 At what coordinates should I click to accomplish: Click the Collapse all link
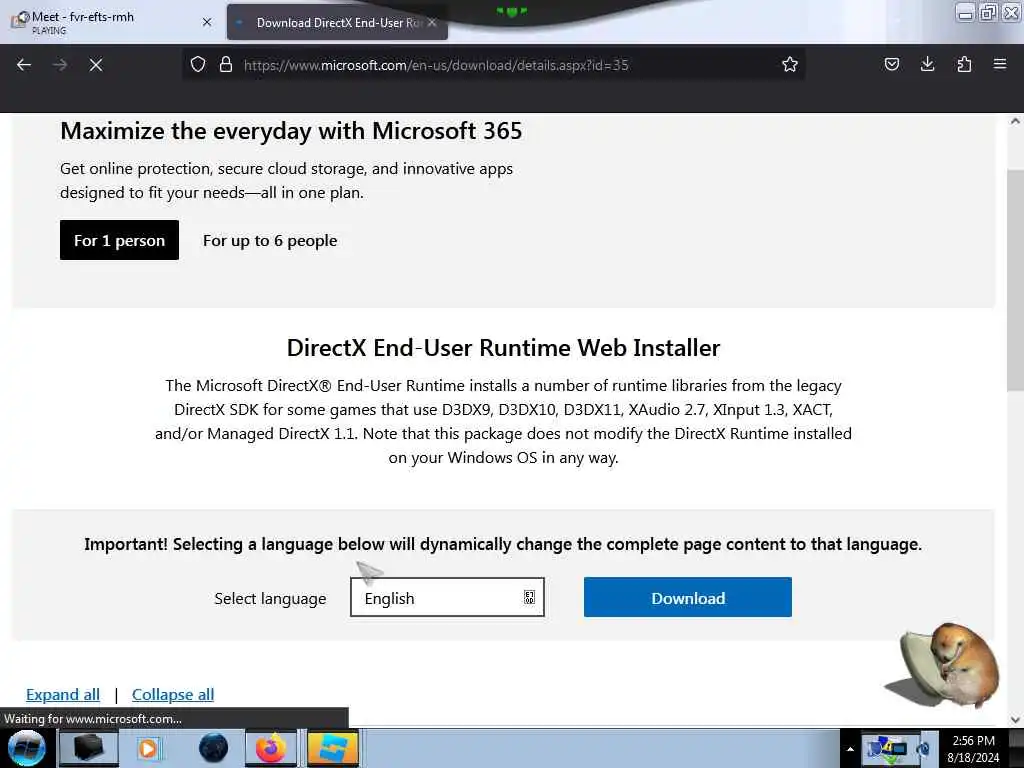(x=173, y=694)
